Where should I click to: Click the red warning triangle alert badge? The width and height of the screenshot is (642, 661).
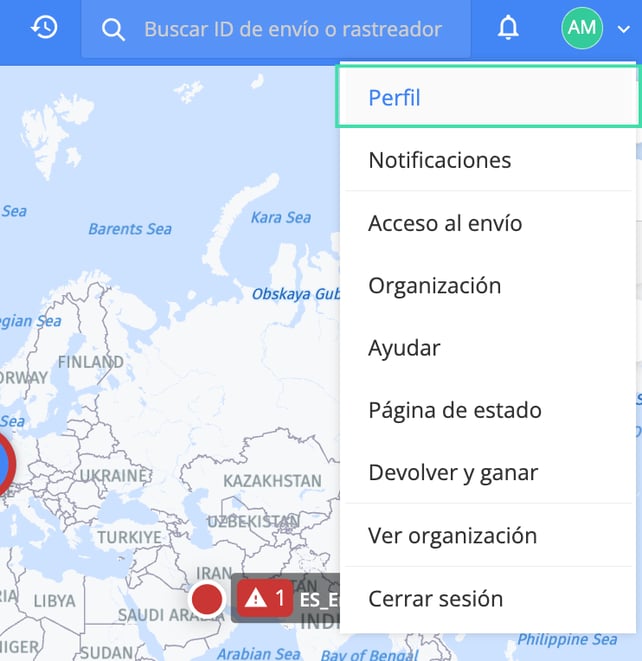[256, 599]
